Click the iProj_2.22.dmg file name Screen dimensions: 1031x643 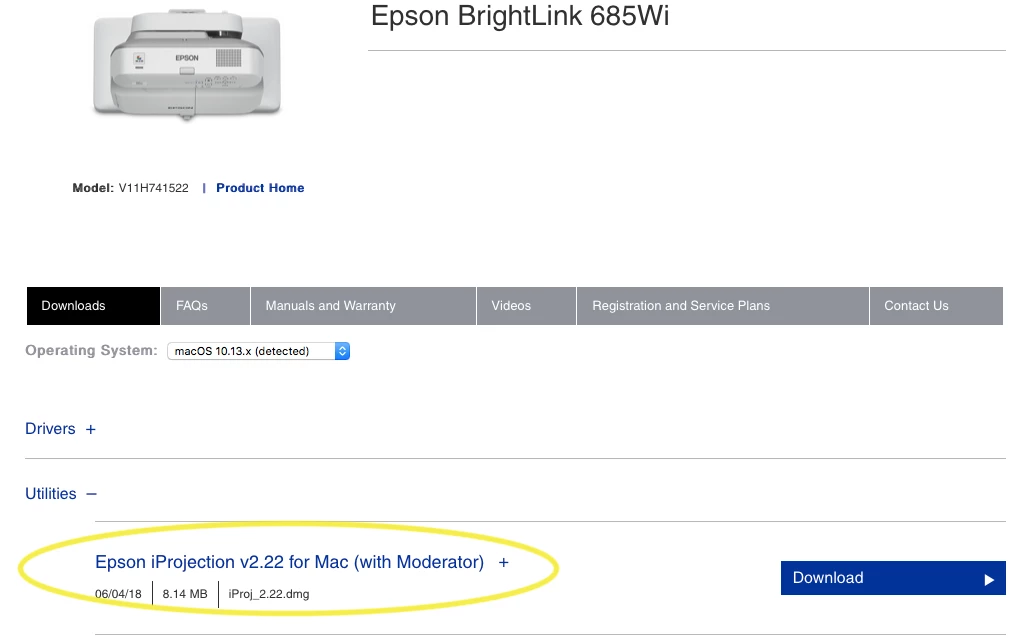tap(268, 594)
